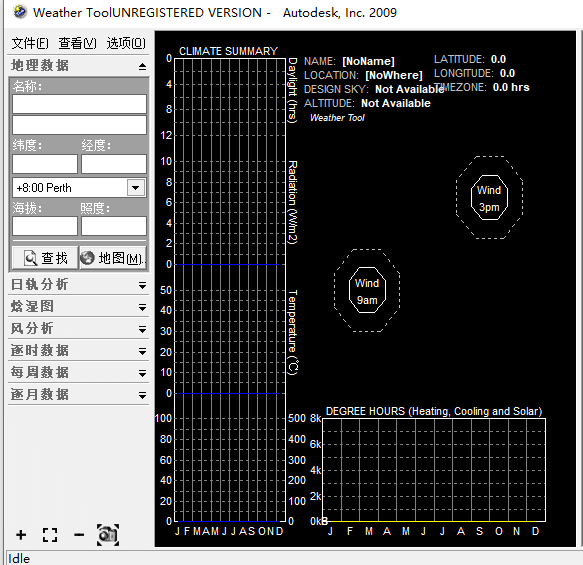Screen dimensions: 583x565
Task: Click the Idle status bar text
Action: 19,558
